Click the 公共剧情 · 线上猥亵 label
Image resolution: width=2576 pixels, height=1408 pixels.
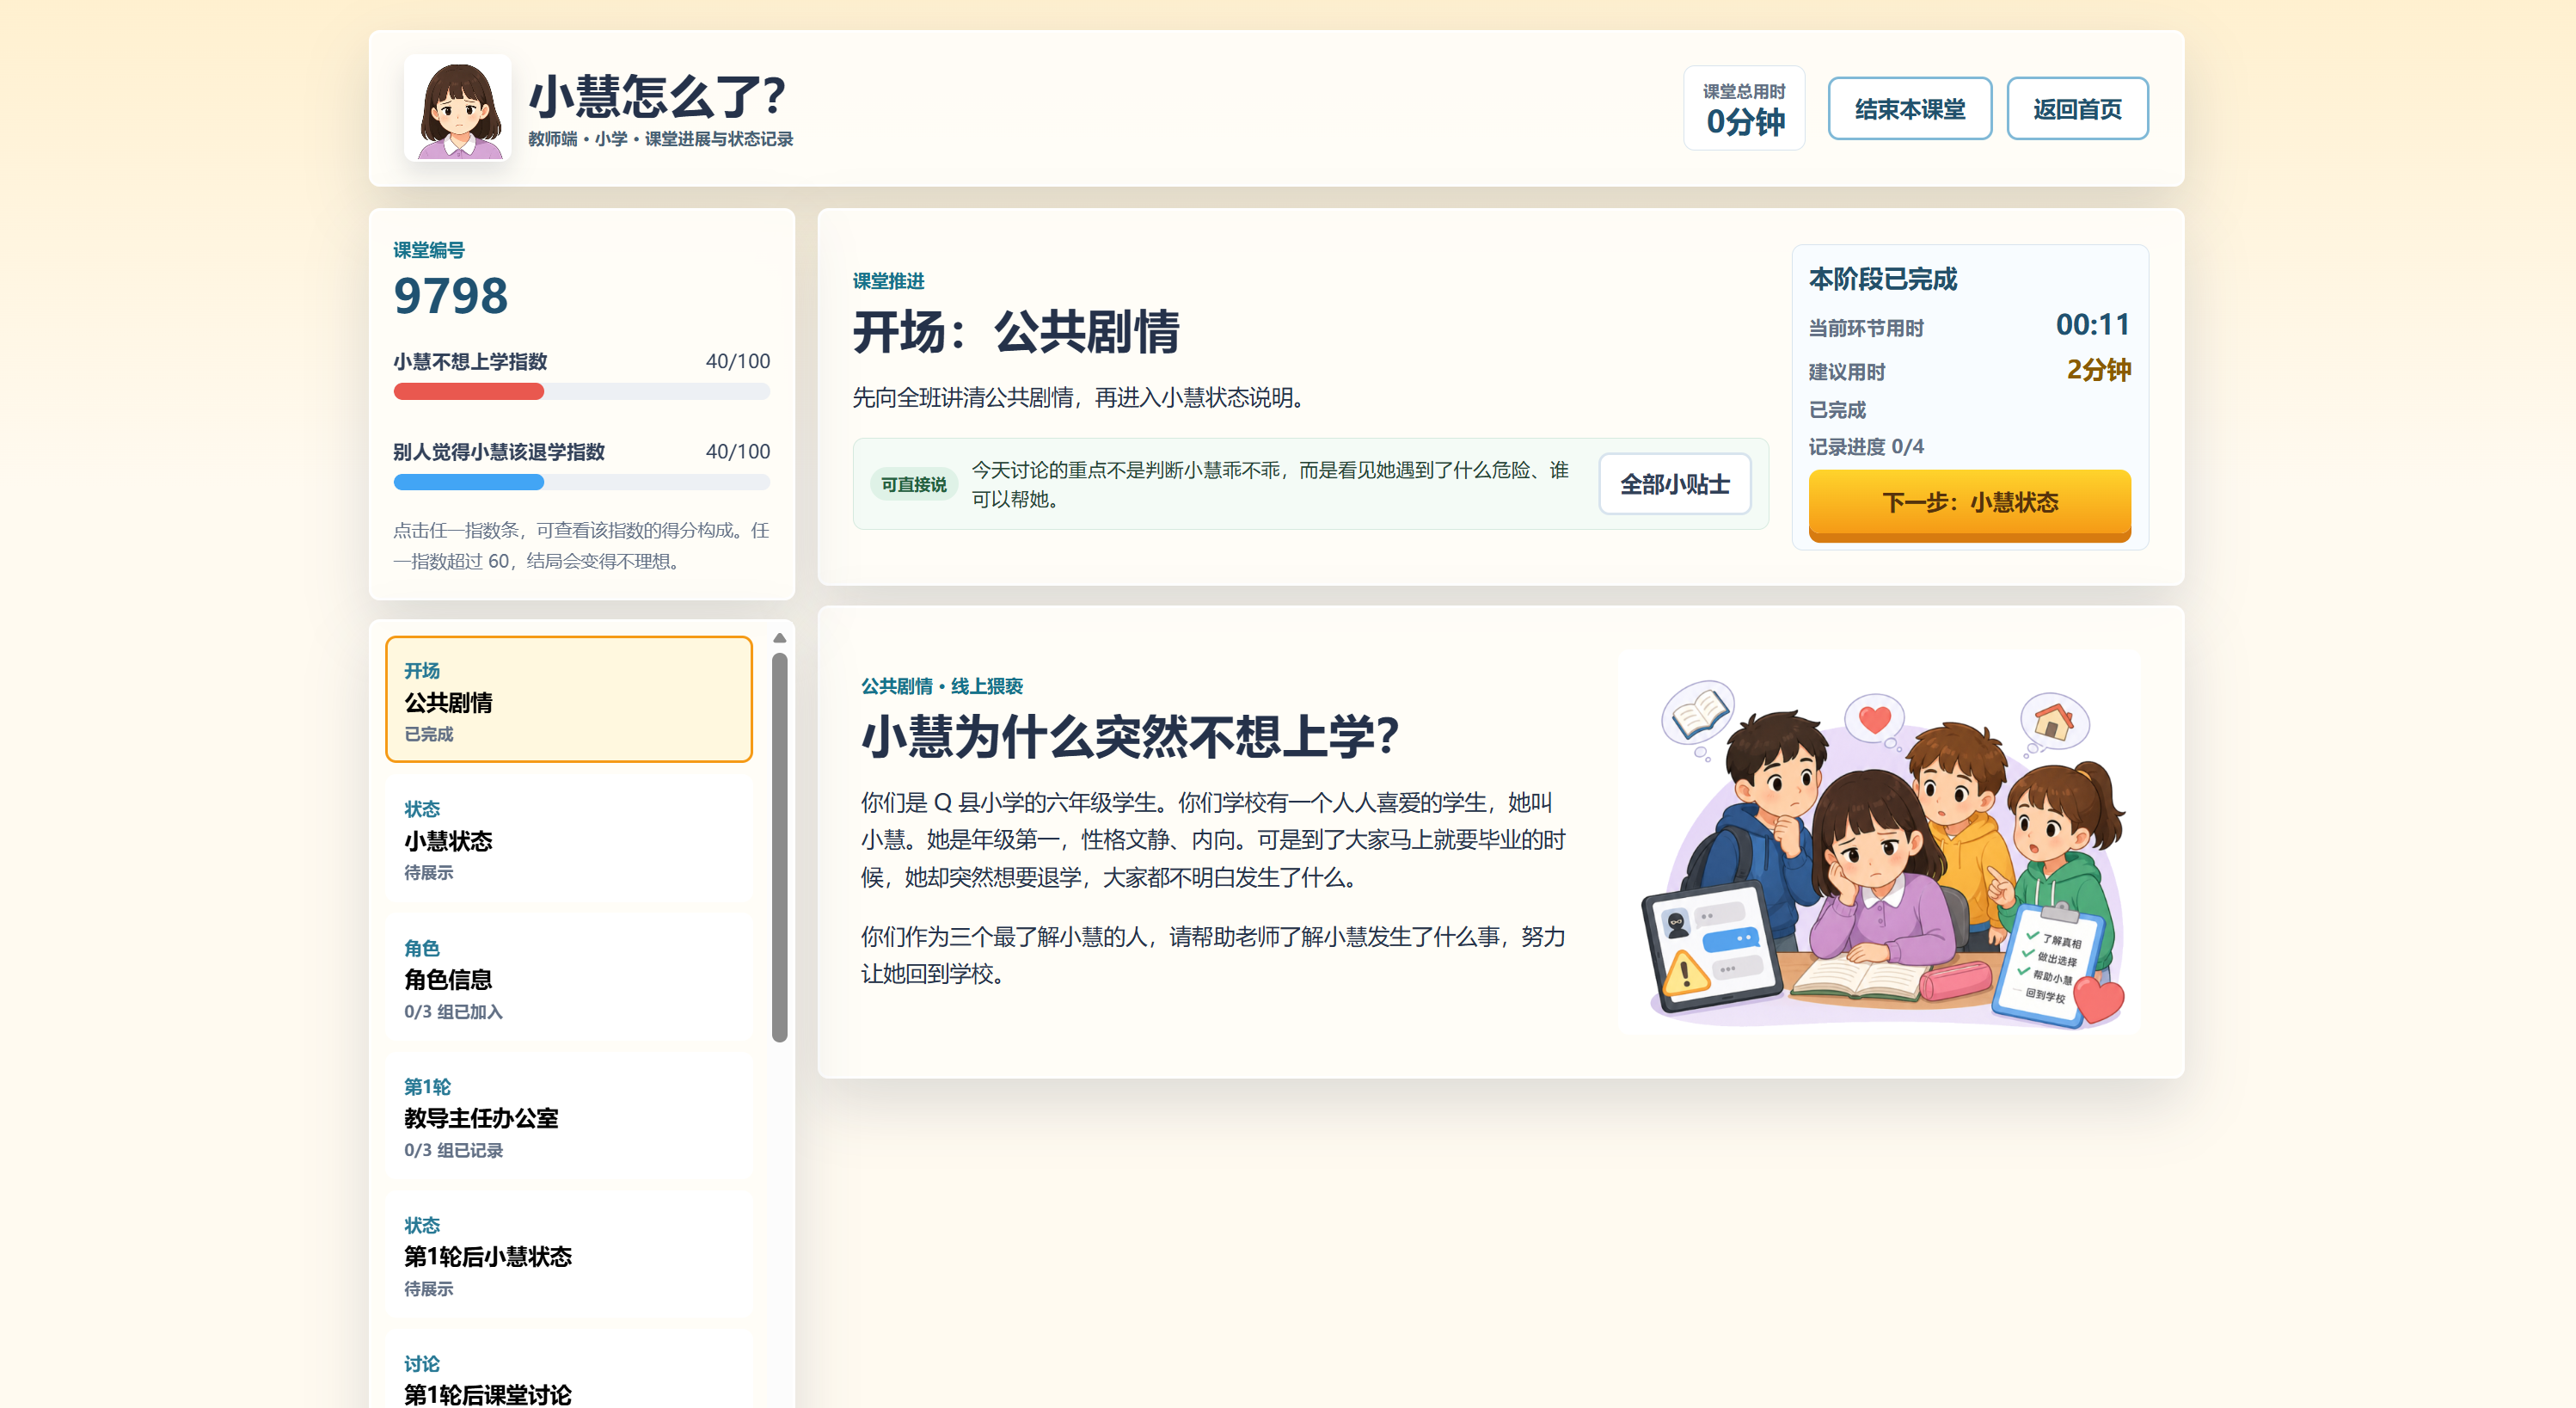(x=942, y=686)
